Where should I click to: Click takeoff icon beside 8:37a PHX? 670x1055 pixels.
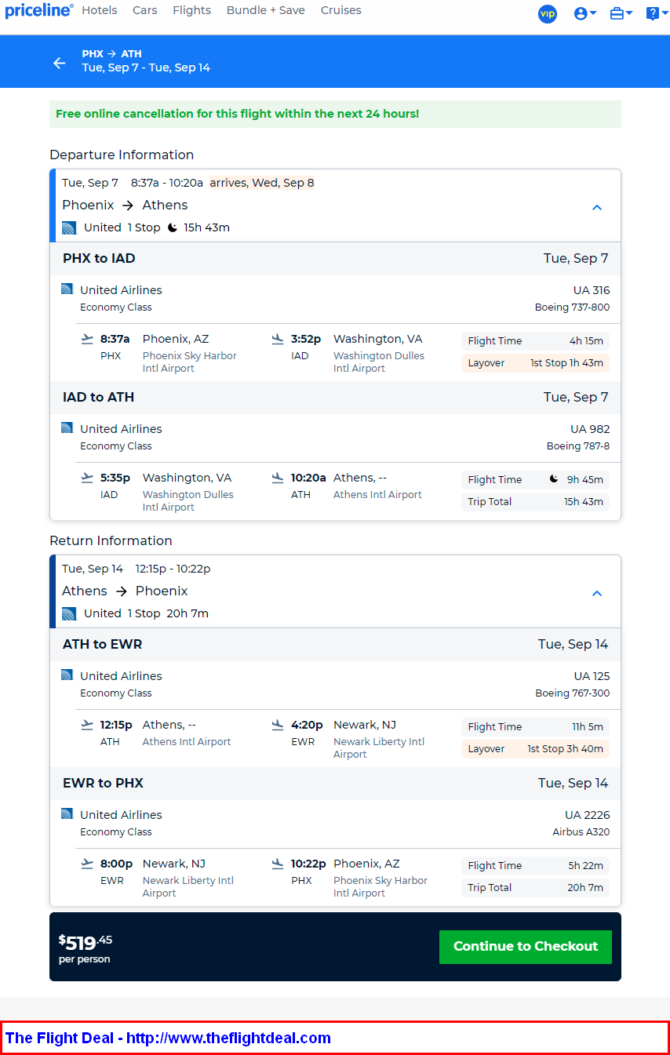coord(87,338)
